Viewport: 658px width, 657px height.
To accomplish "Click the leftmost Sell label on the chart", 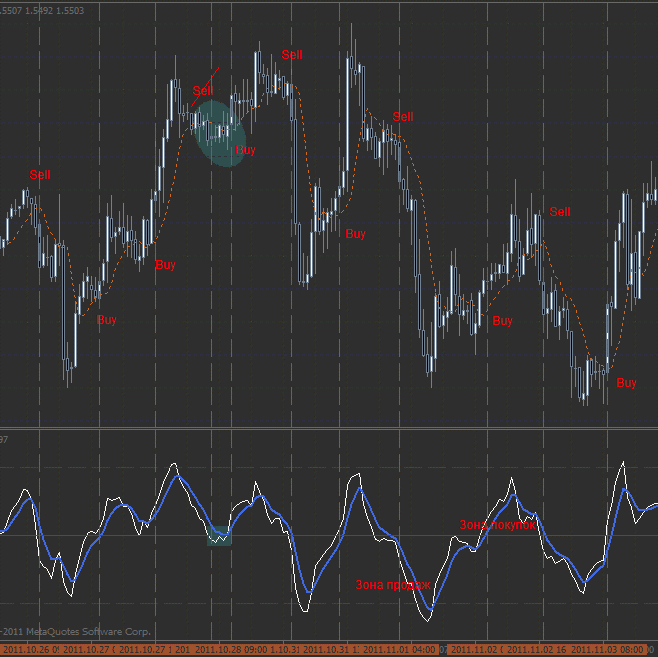I will [39, 175].
